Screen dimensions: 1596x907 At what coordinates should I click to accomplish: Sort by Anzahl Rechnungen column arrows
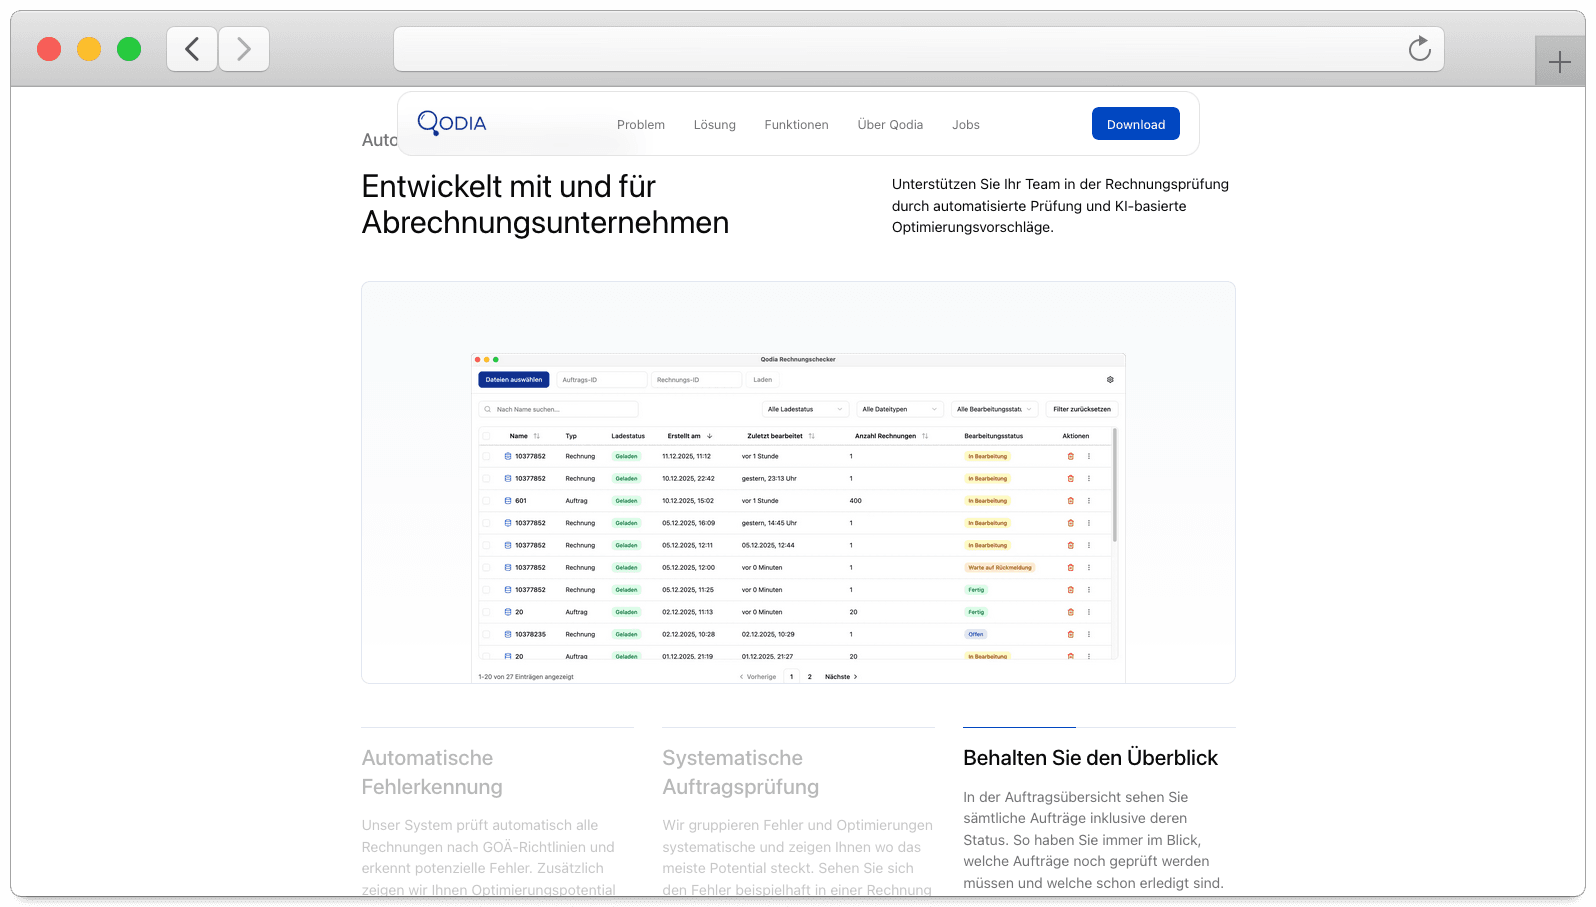pyautogui.click(x=925, y=436)
